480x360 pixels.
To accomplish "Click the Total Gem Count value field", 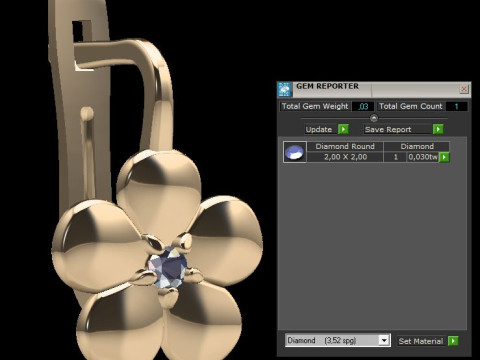I will [x=456, y=106].
